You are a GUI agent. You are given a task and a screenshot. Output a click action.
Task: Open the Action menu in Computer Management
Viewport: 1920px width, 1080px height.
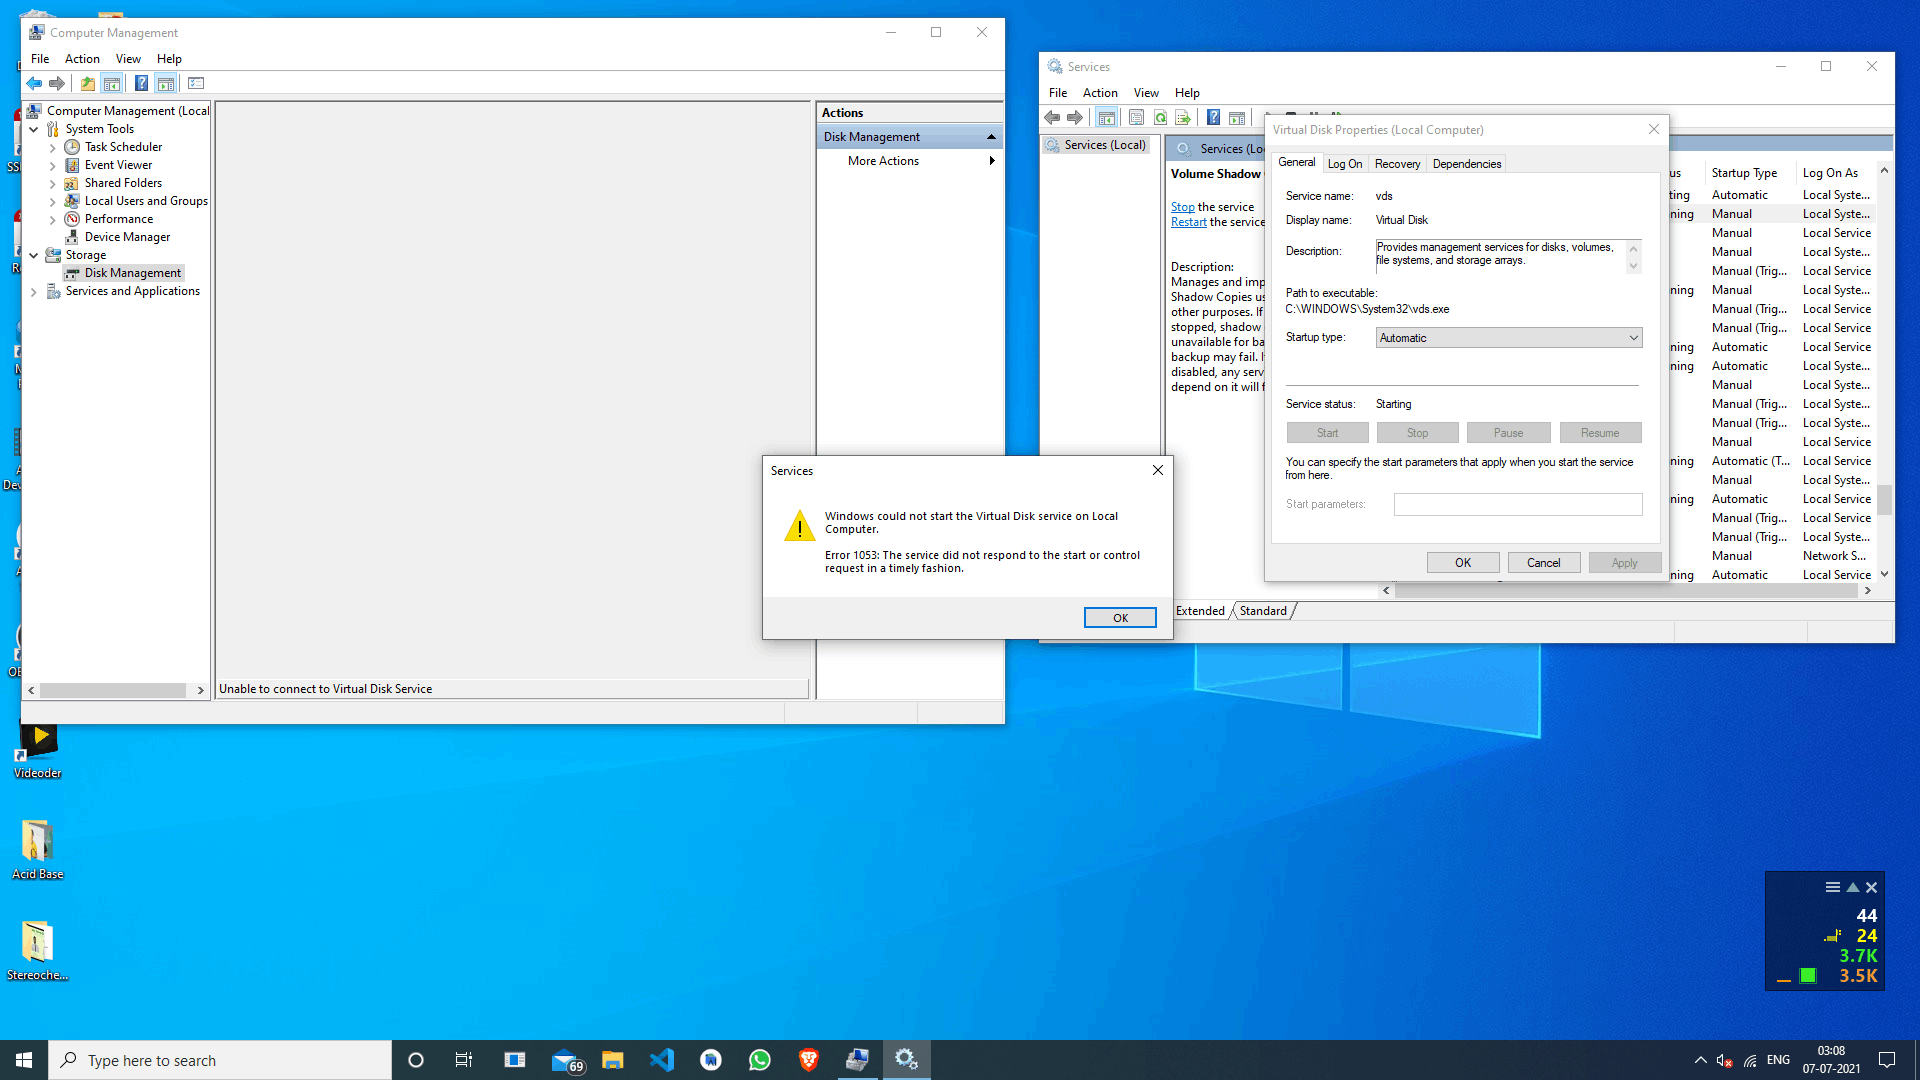[82, 59]
